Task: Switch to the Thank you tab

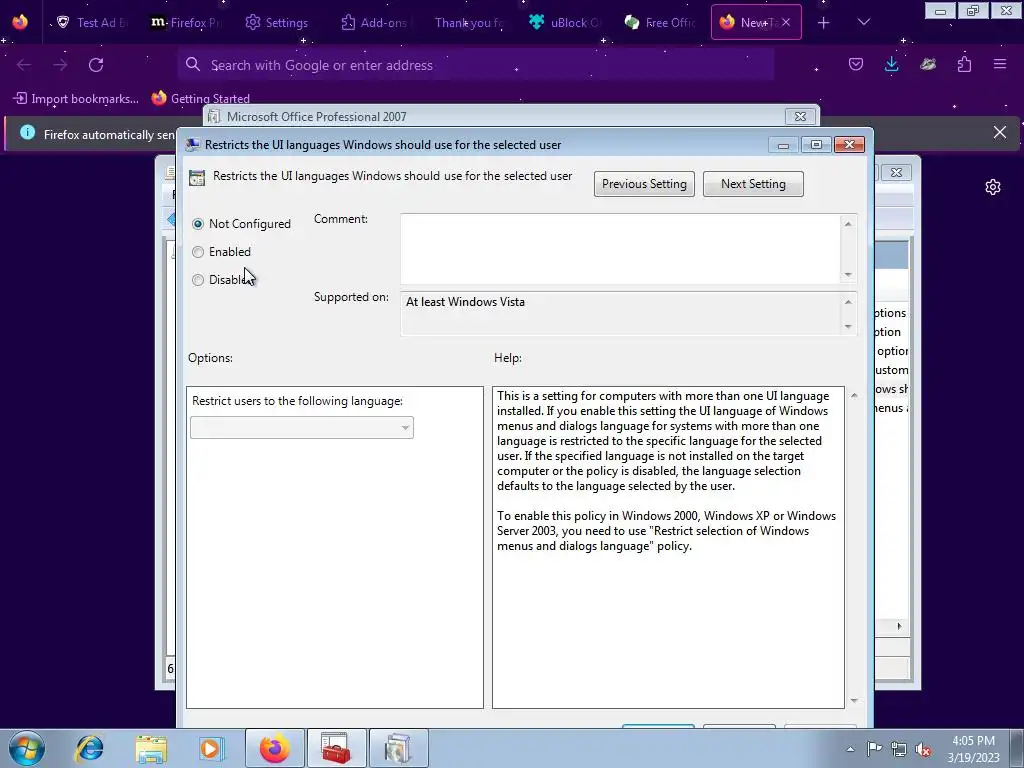Action: [x=468, y=22]
